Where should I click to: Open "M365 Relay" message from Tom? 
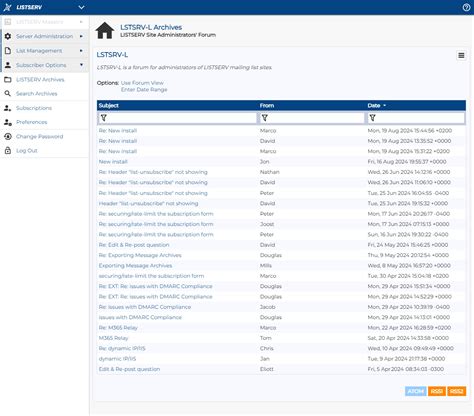(113, 338)
